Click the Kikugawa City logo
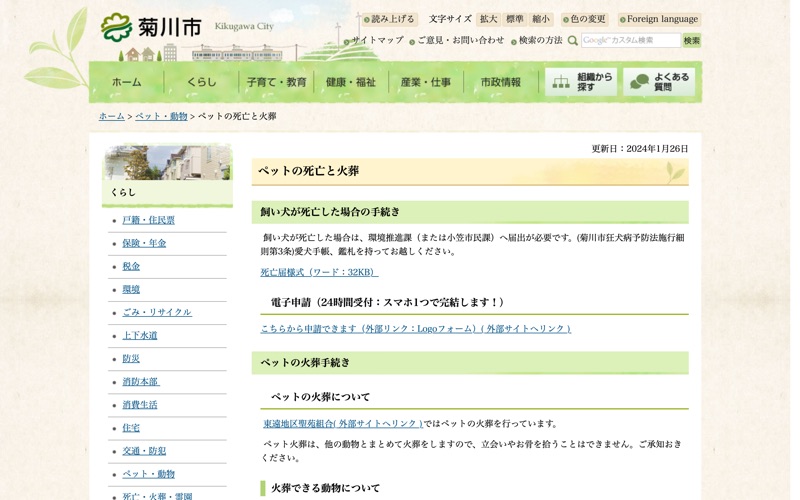Screen dimensions: 800x500 [x=152, y=28]
